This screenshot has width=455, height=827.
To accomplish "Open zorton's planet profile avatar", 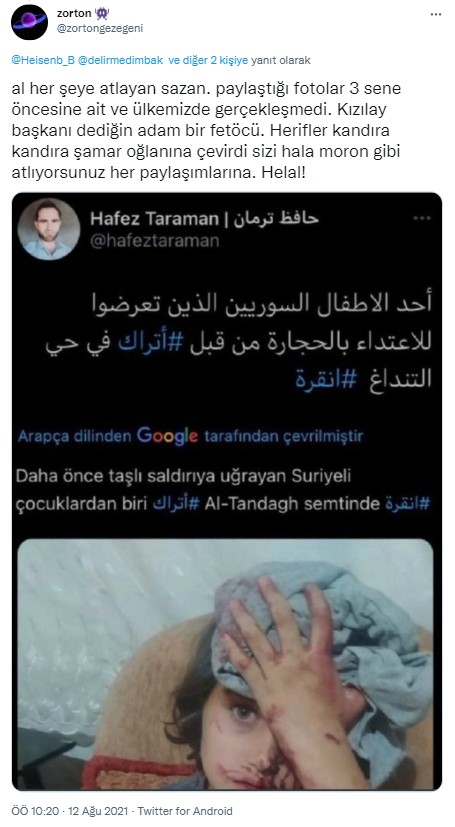I will coord(30,22).
